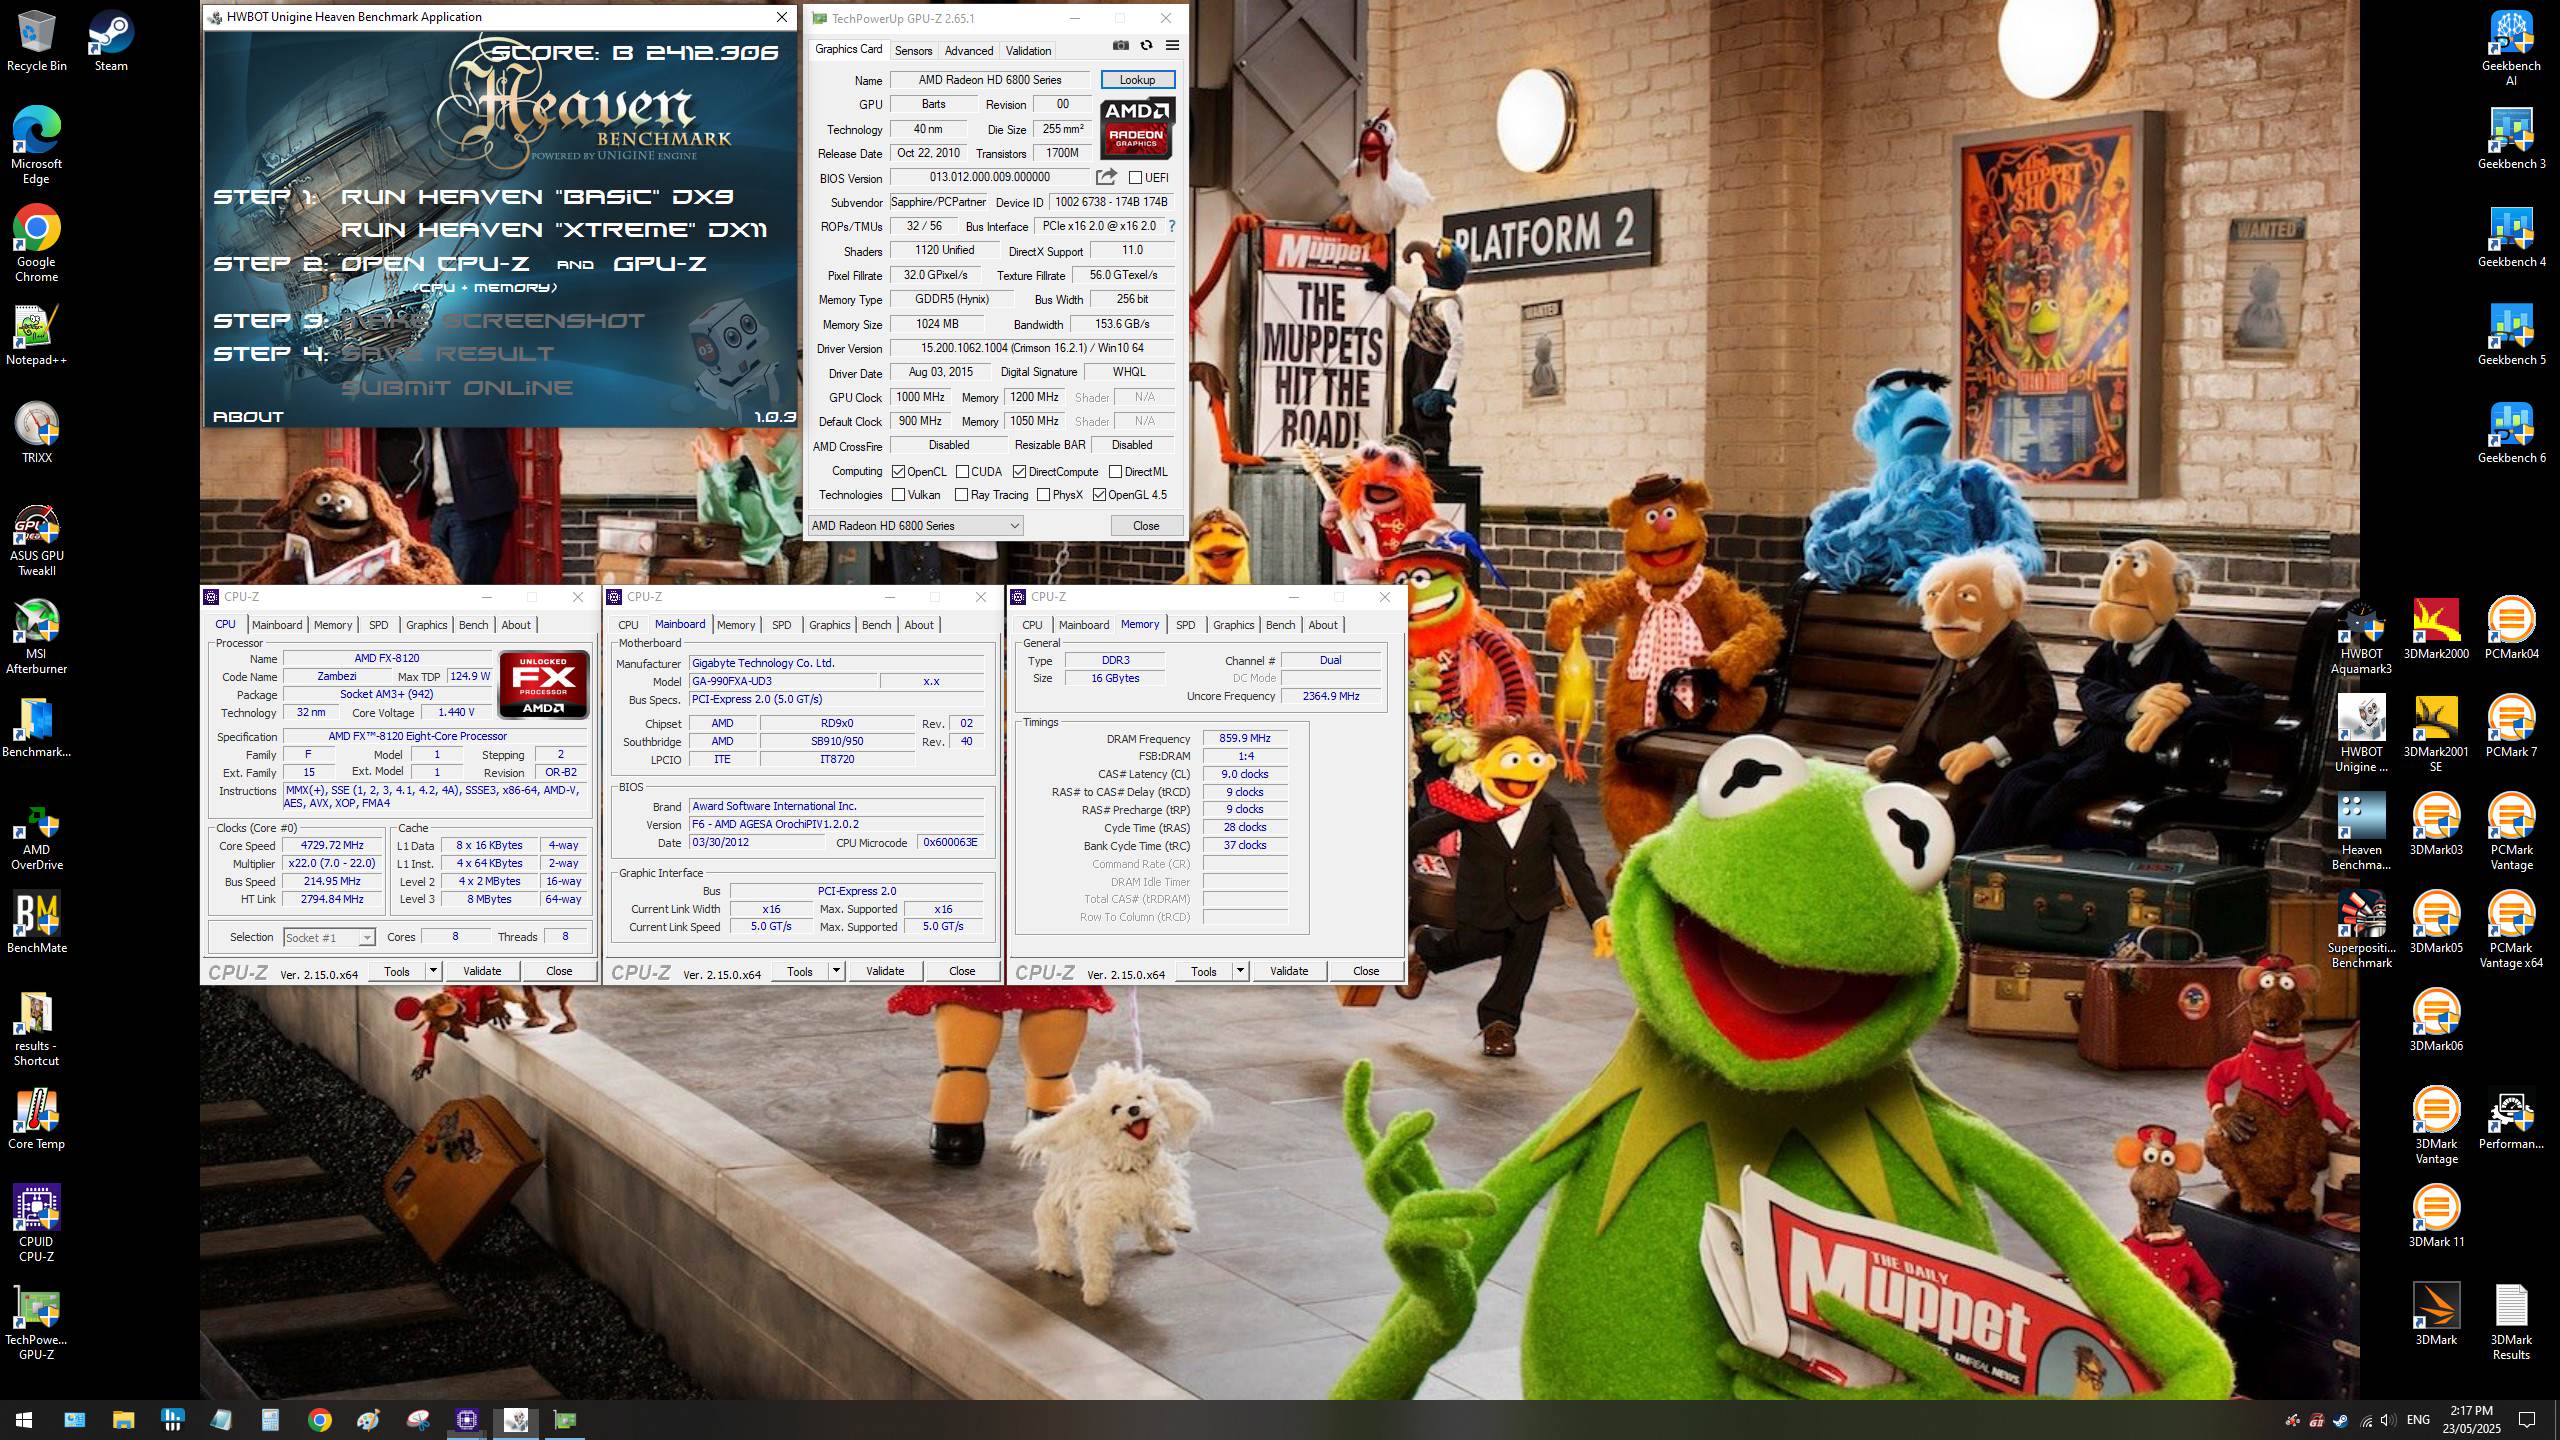Open the PCMark04 desktop icon
This screenshot has height=1440, width=2560.
2511,629
